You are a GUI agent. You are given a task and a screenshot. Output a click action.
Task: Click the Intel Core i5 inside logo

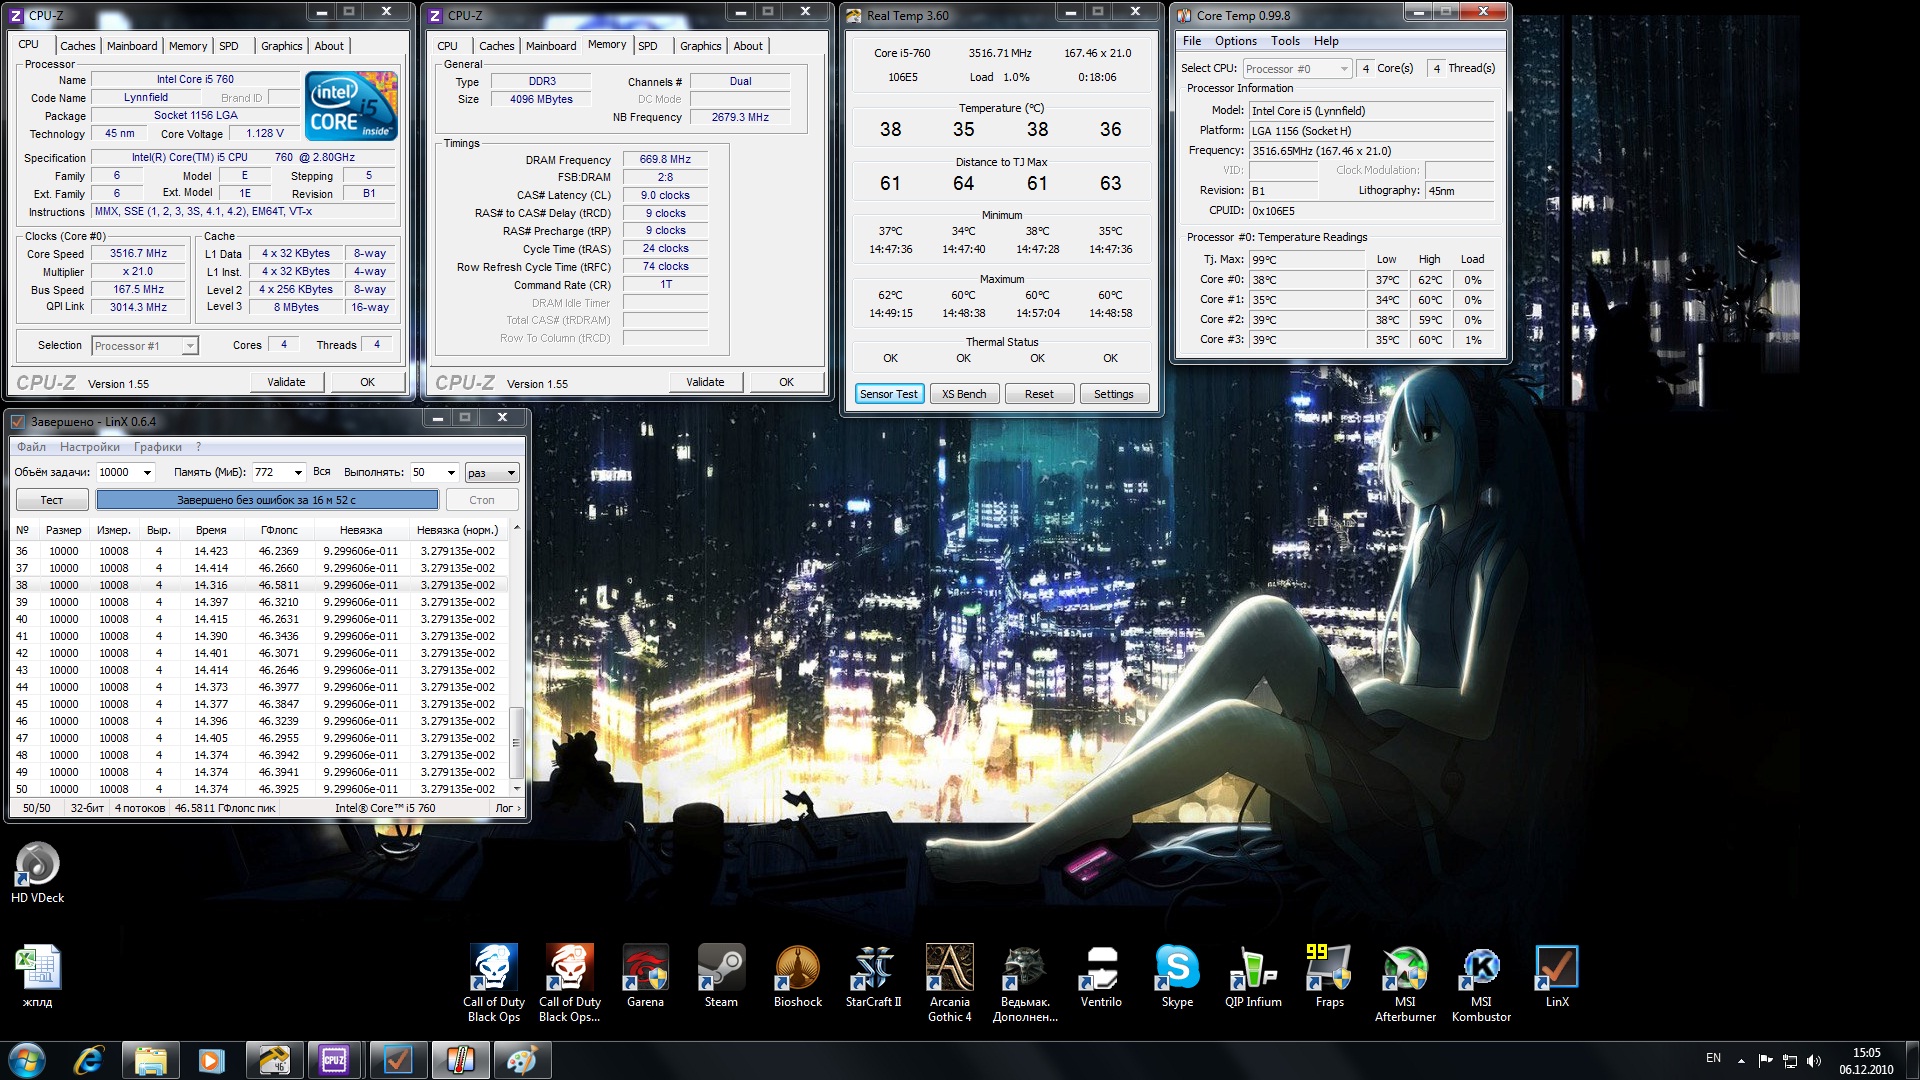pyautogui.click(x=351, y=106)
